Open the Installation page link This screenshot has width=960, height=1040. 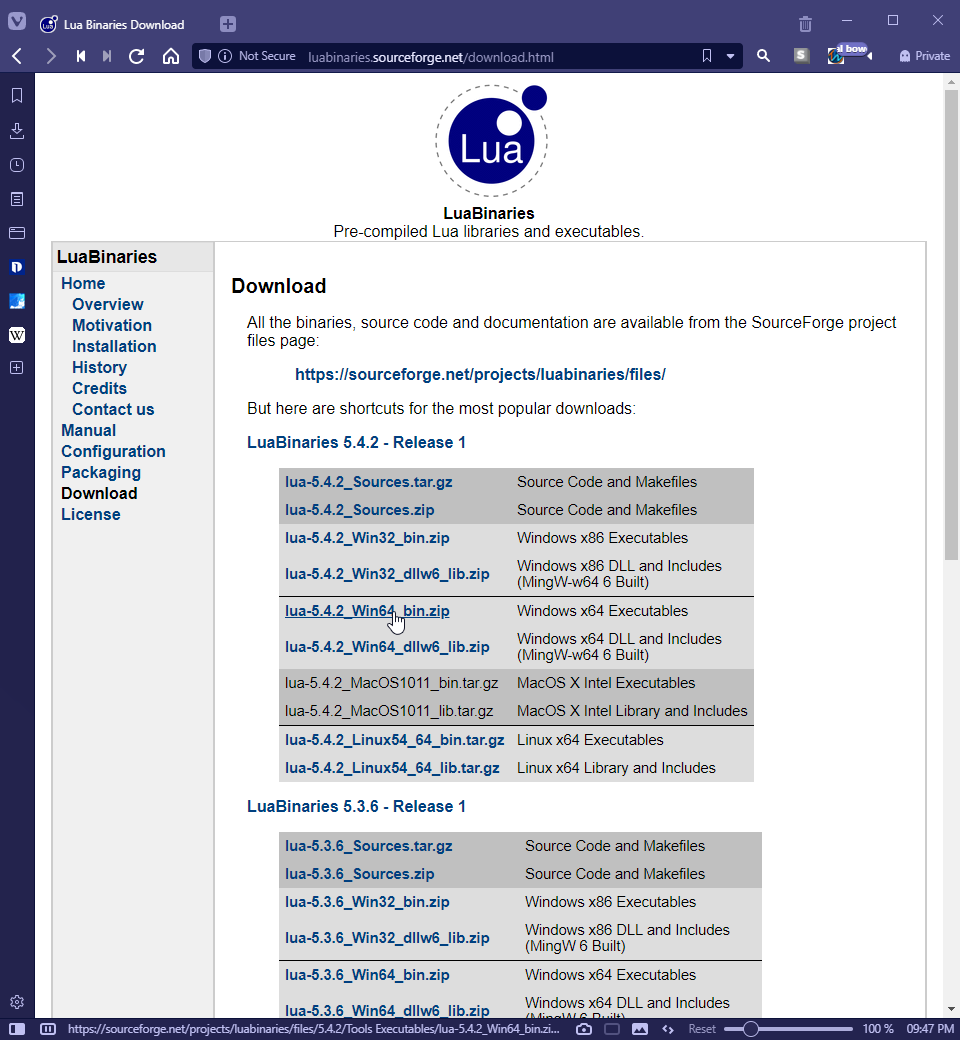(114, 346)
